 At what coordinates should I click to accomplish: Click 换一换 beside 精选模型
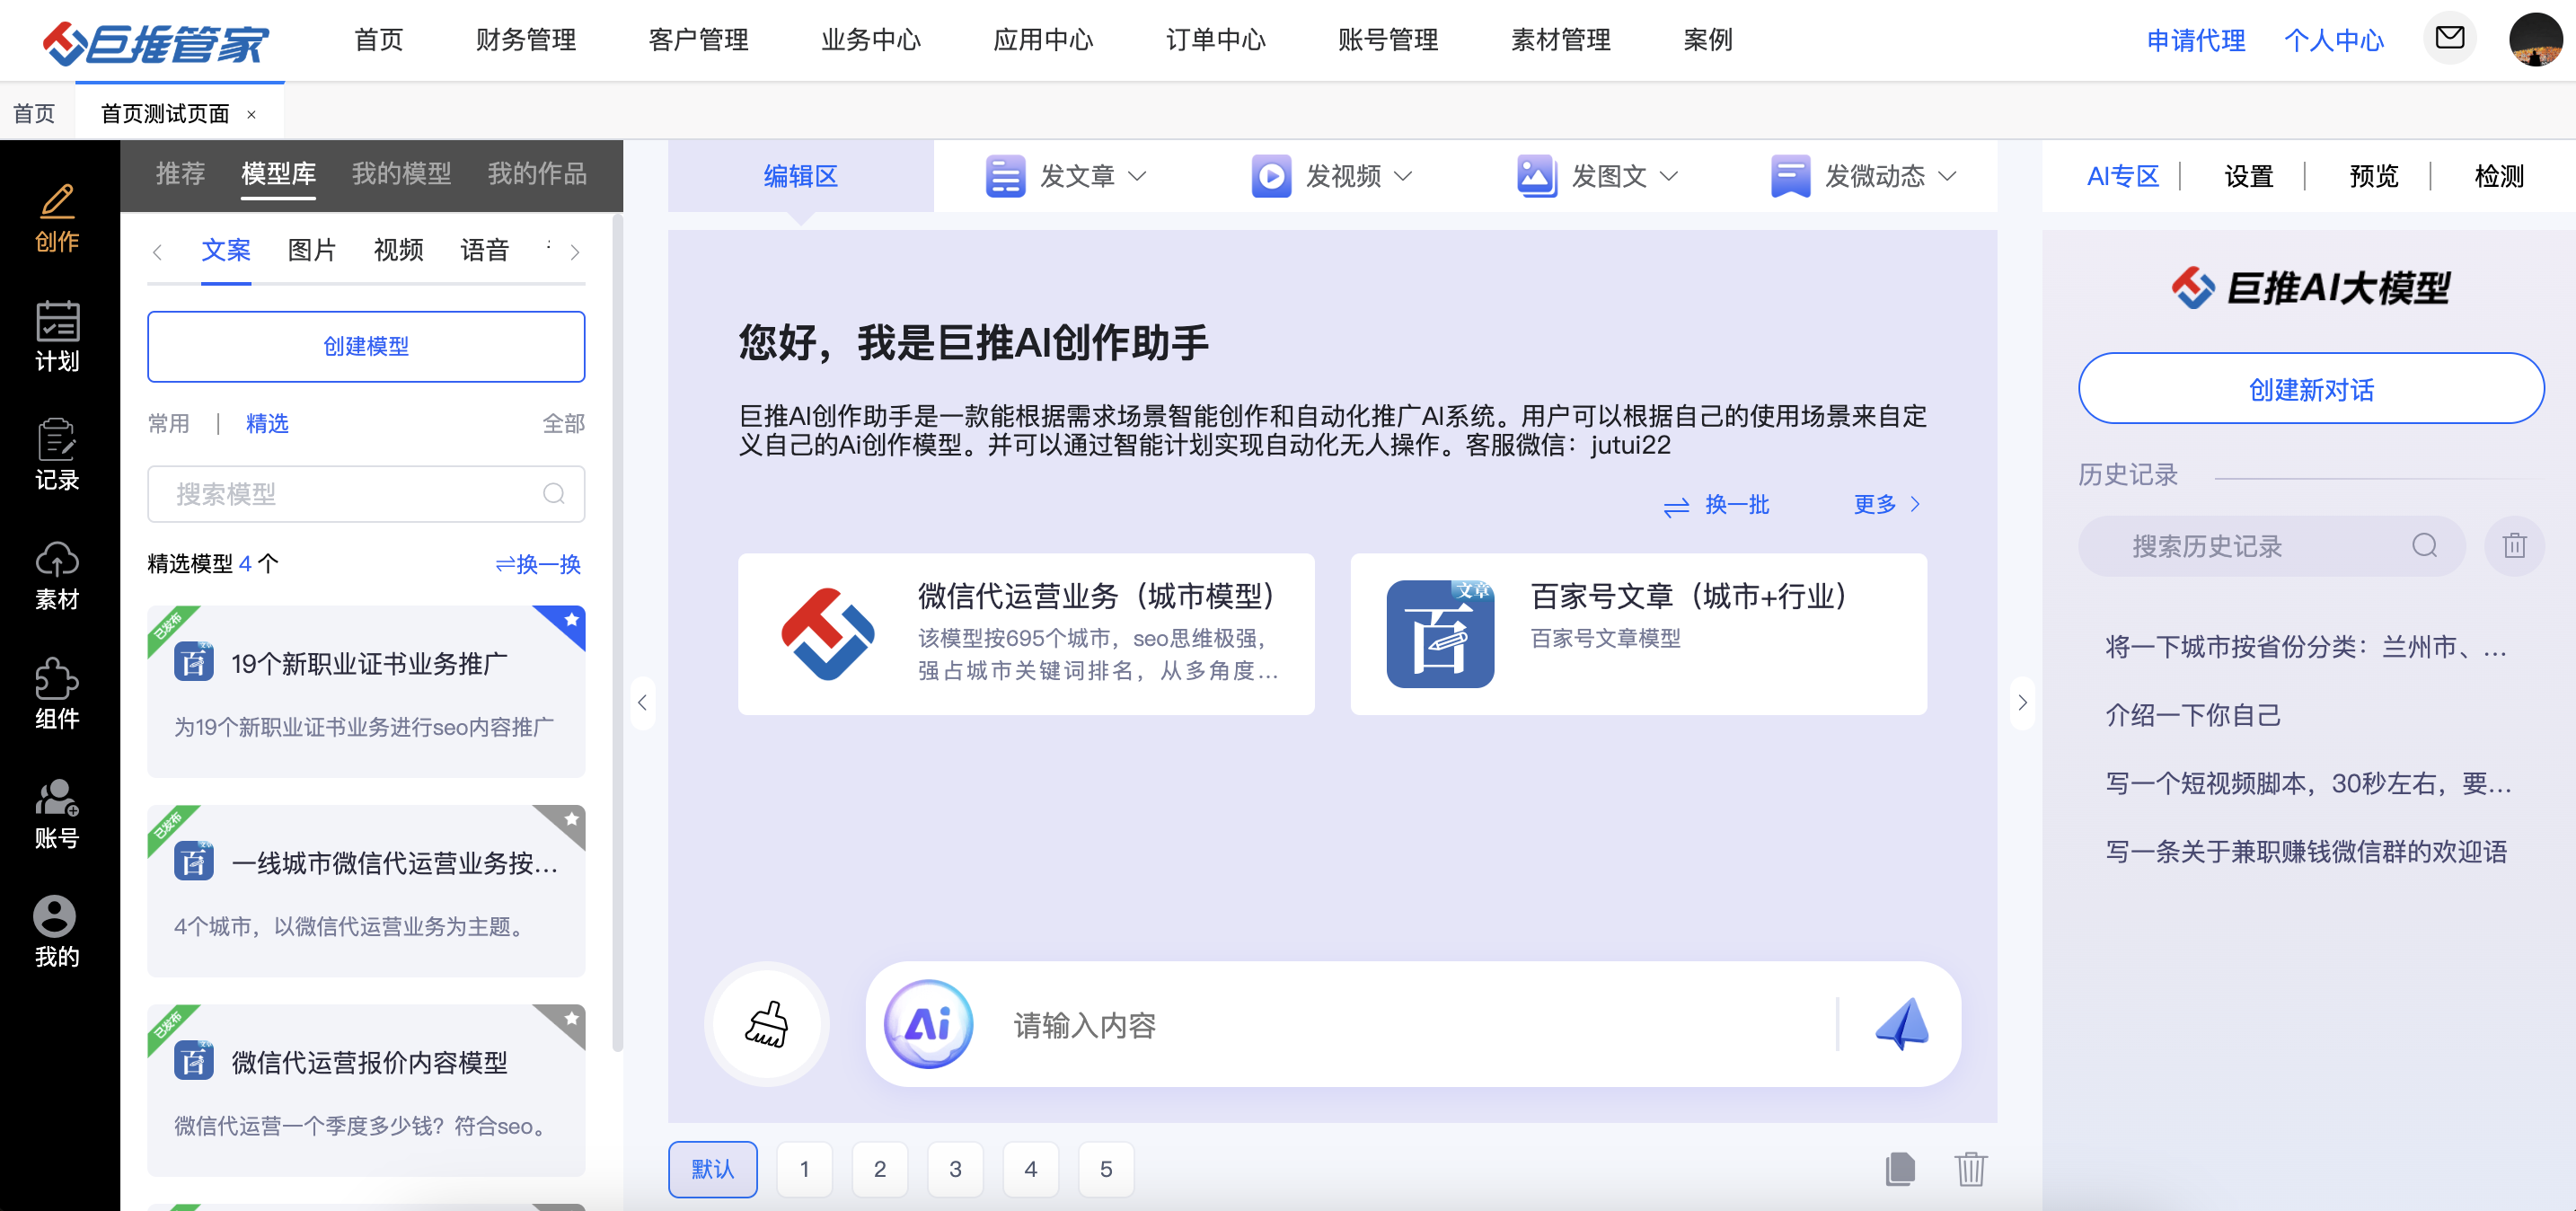coord(538,564)
